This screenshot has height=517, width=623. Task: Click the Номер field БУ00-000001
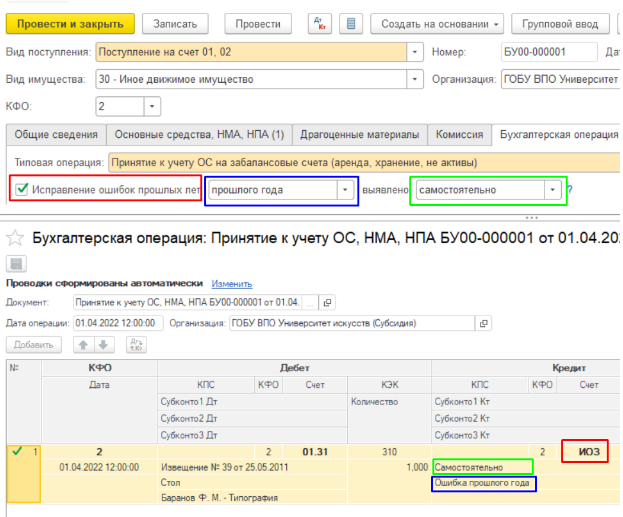[x=549, y=52]
